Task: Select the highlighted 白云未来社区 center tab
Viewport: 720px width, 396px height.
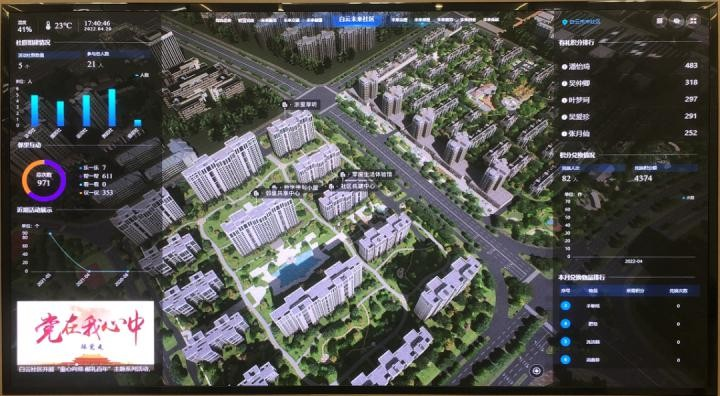Action: pyautogui.click(x=356, y=19)
